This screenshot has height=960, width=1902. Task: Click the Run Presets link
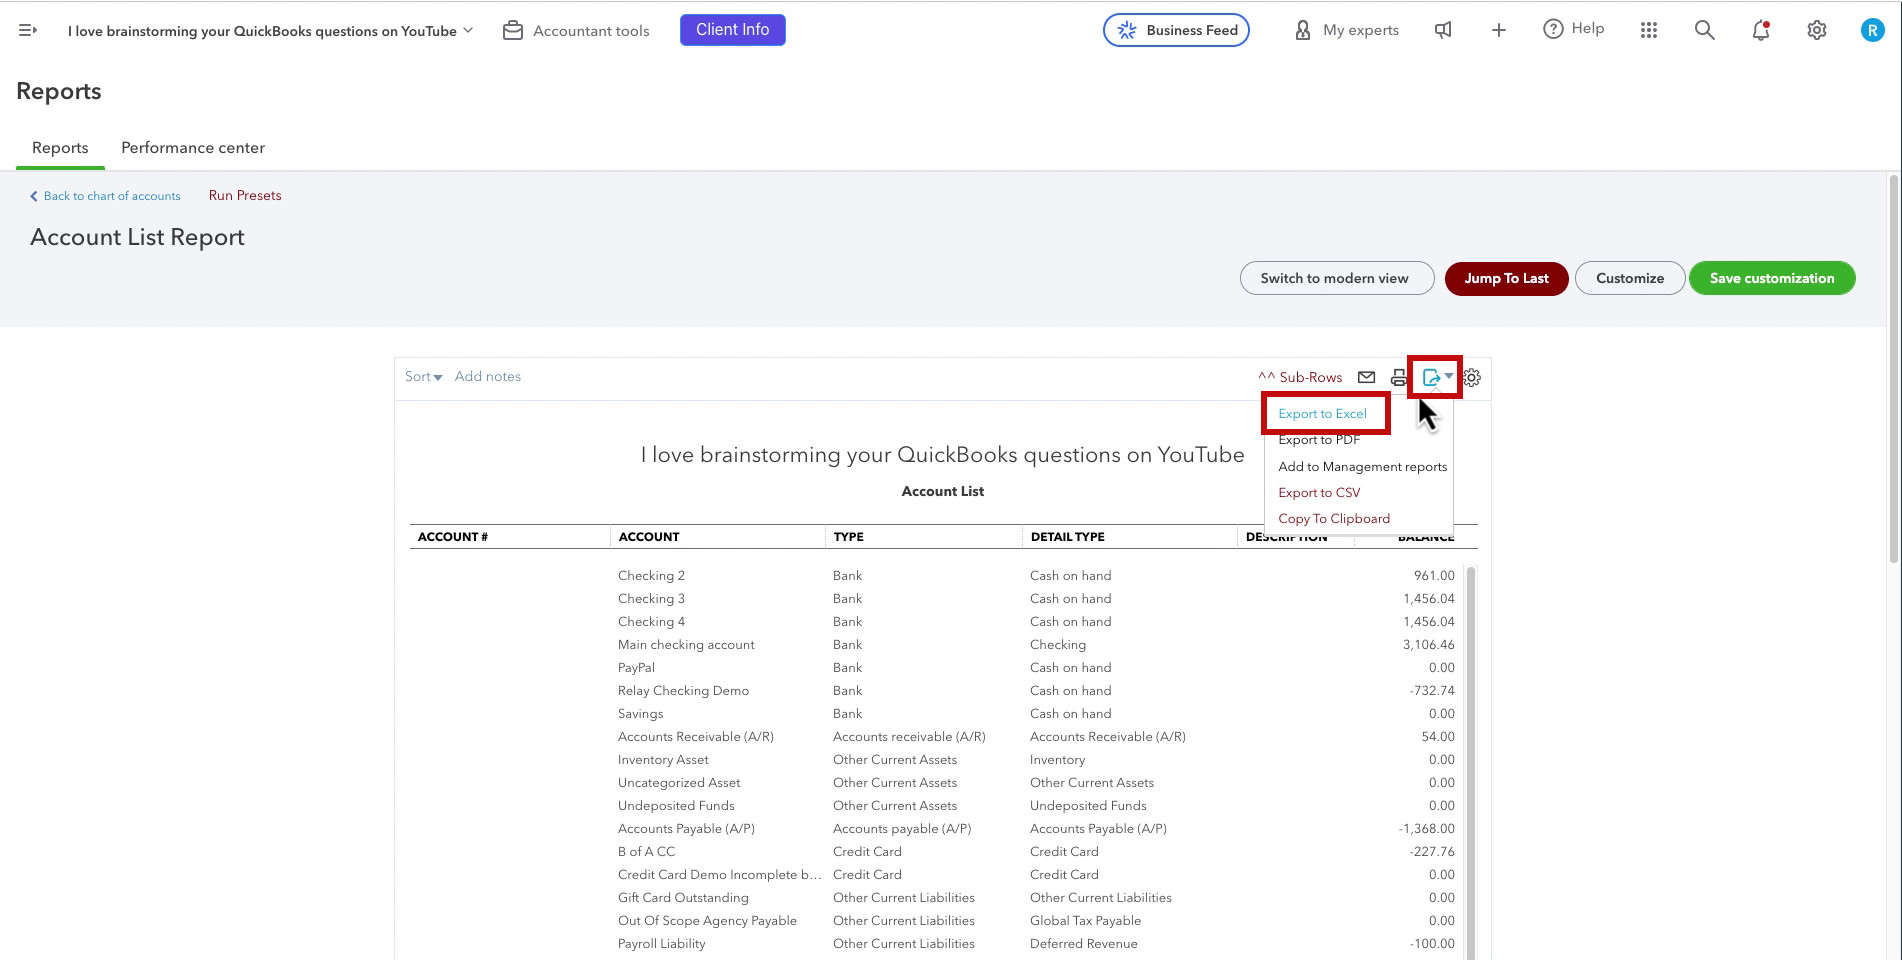245,195
